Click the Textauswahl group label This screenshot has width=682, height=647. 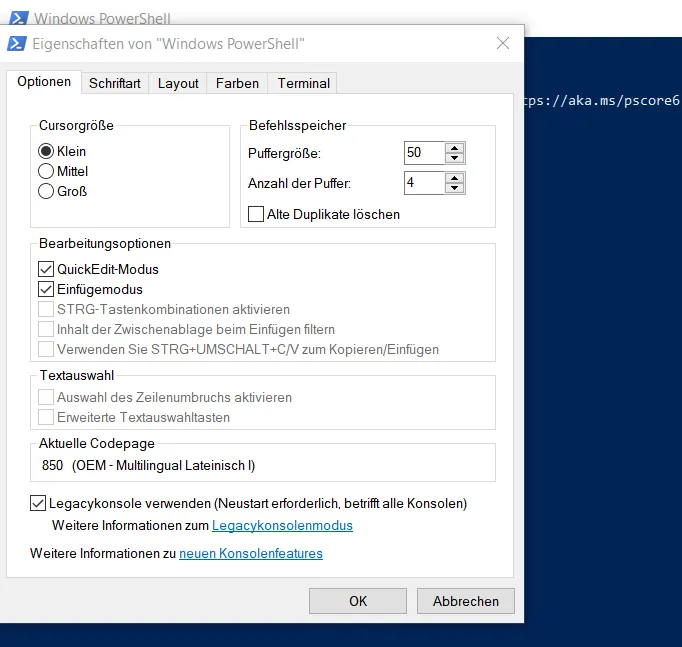[x=77, y=375]
